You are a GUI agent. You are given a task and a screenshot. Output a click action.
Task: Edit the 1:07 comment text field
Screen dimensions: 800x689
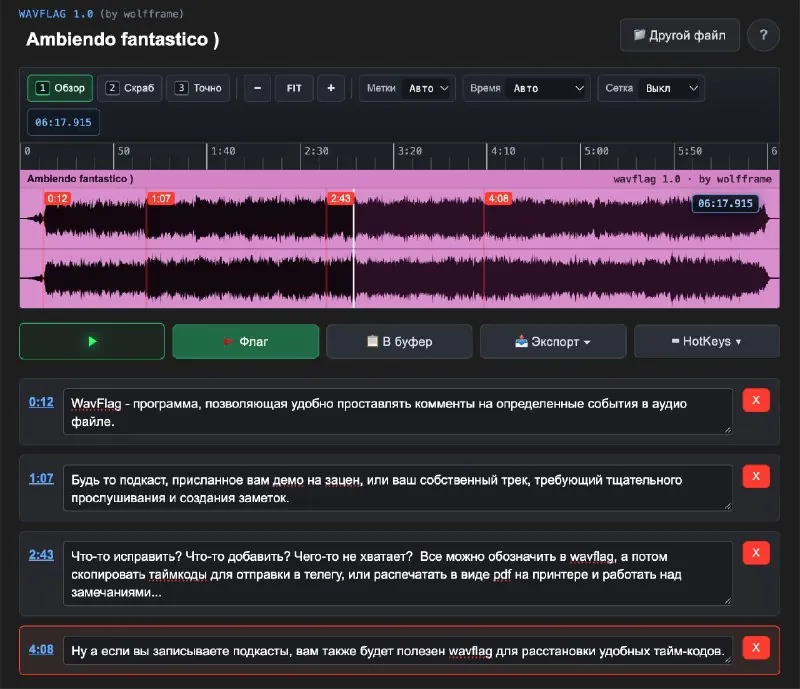click(398, 488)
